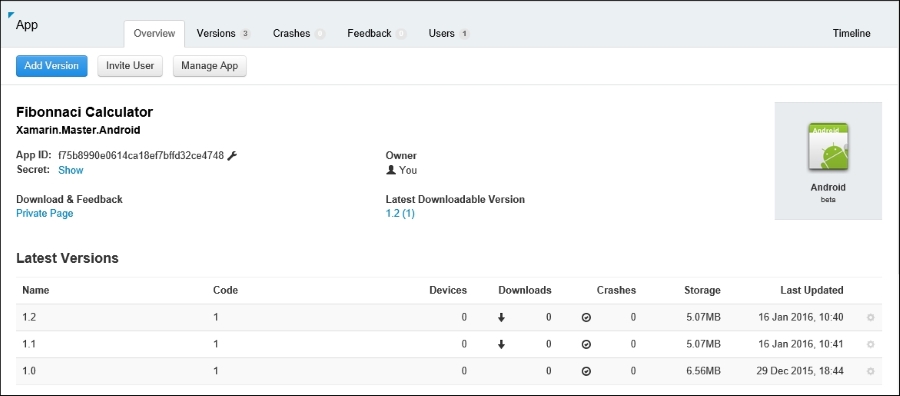
Task: Click the wrench icon beside App ID
Action: (x=232, y=156)
